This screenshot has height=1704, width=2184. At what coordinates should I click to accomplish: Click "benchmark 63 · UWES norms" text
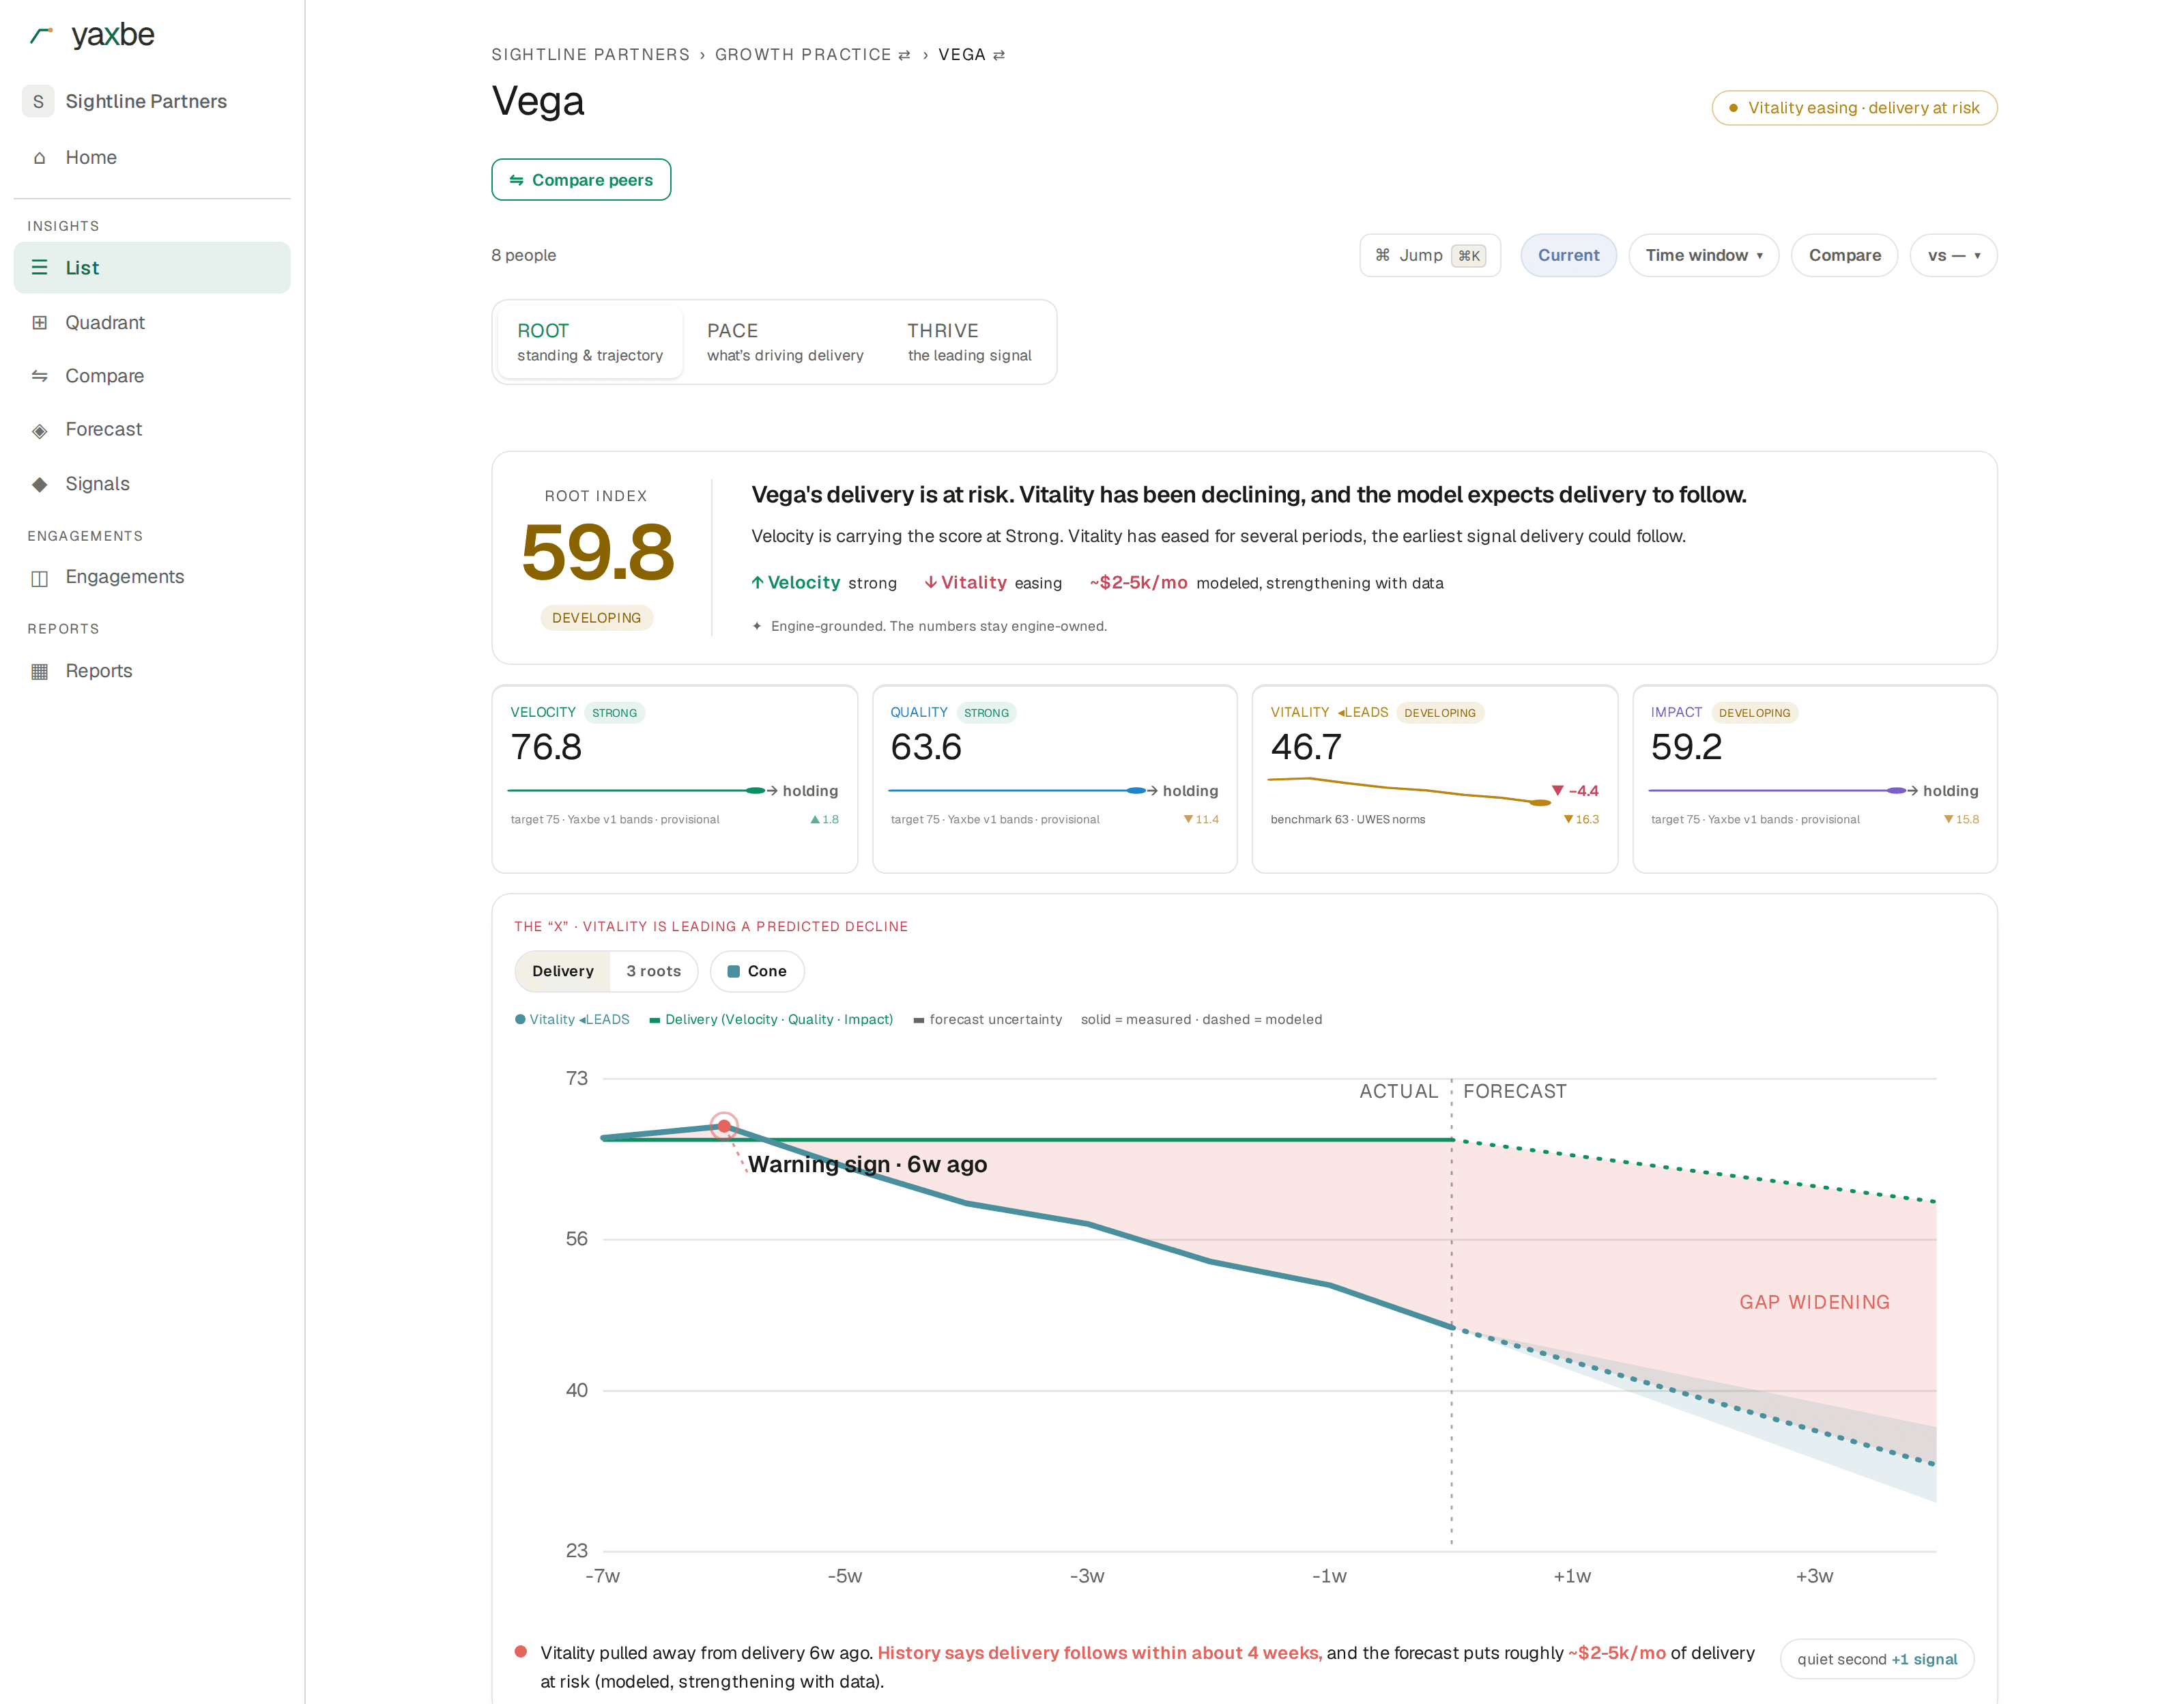click(1347, 820)
